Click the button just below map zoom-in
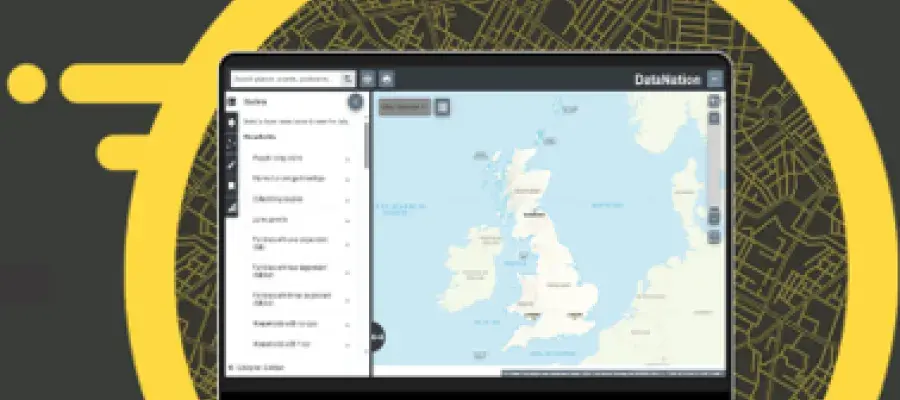This screenshot has height=400, width=900. [x=713, y=118]
